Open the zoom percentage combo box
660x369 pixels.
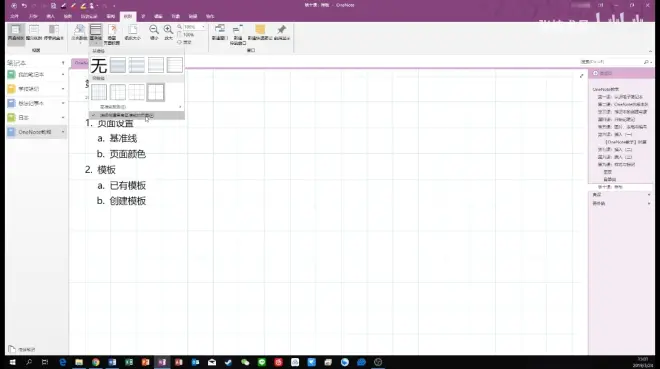pos(195,27)
